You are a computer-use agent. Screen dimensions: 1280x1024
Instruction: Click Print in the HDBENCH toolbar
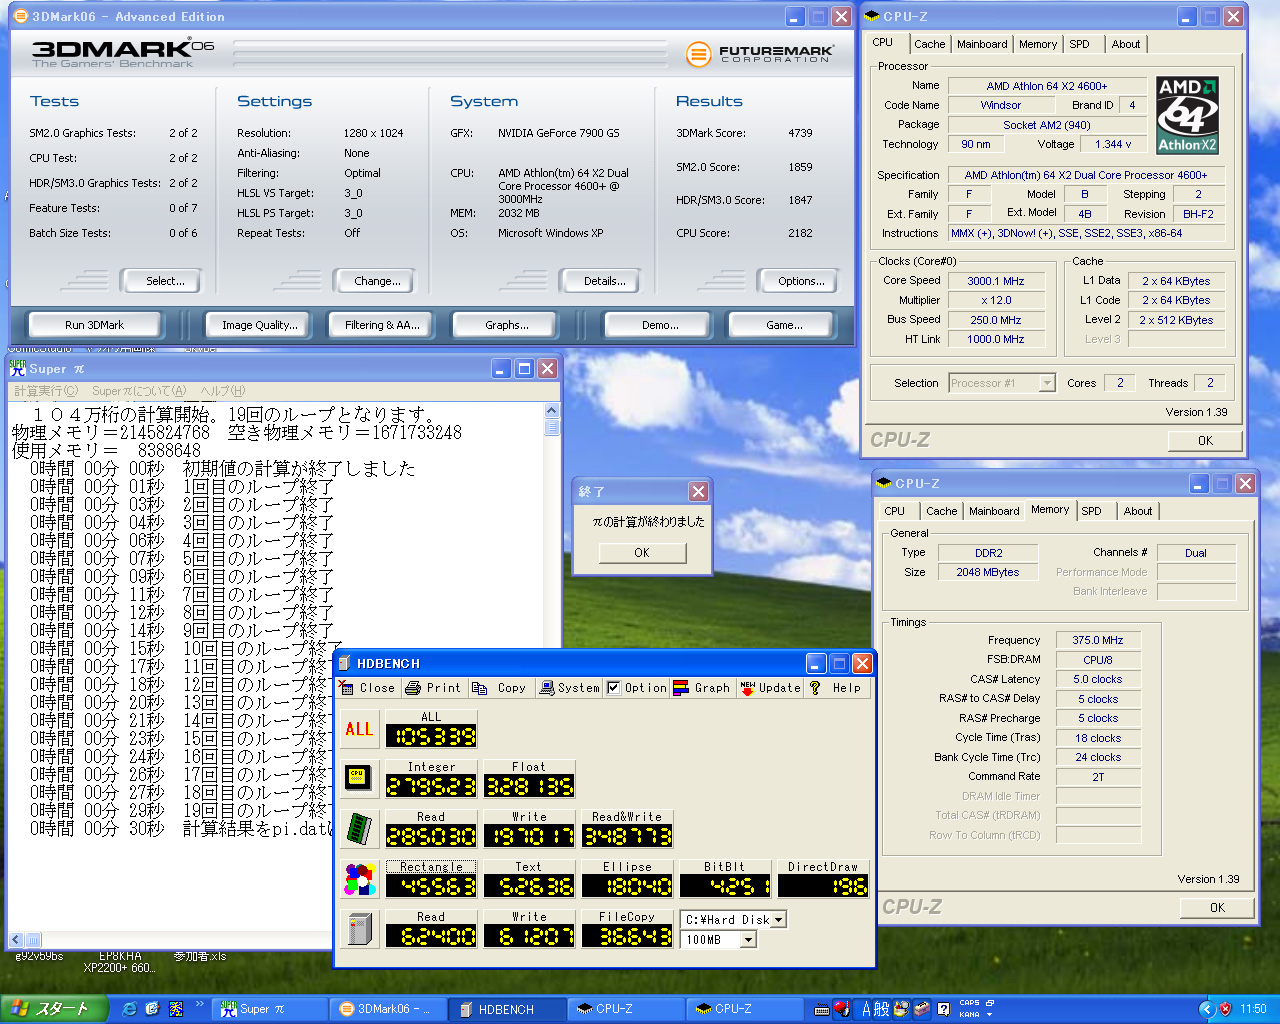point(434,688)
